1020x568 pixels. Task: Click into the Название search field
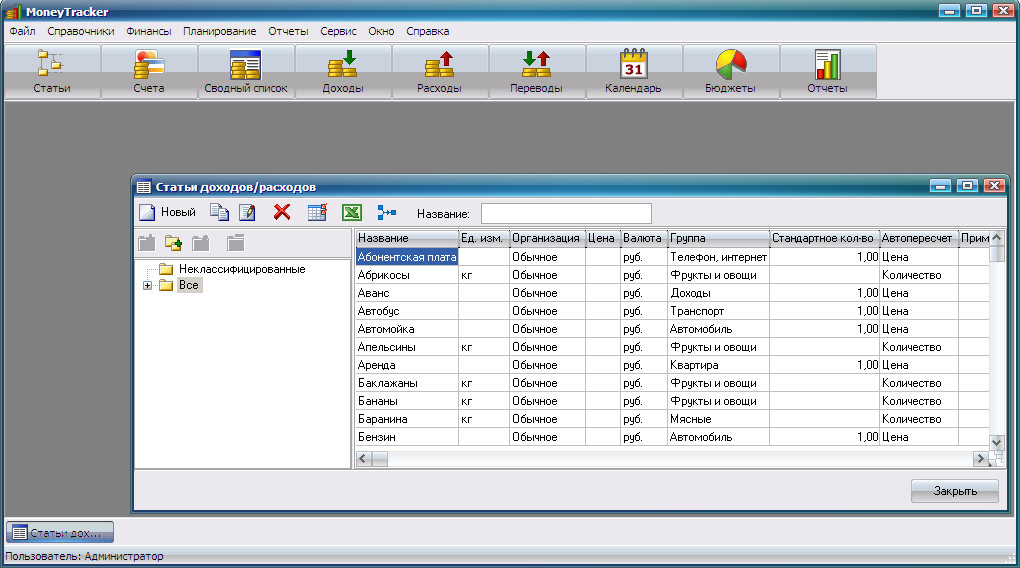pyautogui.click(x=566, y=213)
